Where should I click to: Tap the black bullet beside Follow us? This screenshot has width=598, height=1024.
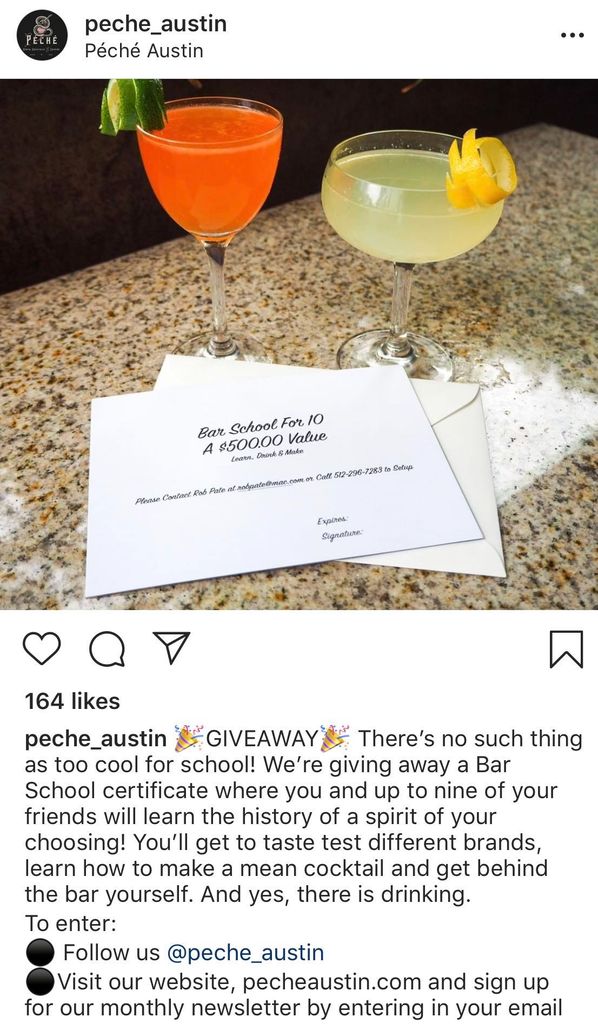coord(39,953)
